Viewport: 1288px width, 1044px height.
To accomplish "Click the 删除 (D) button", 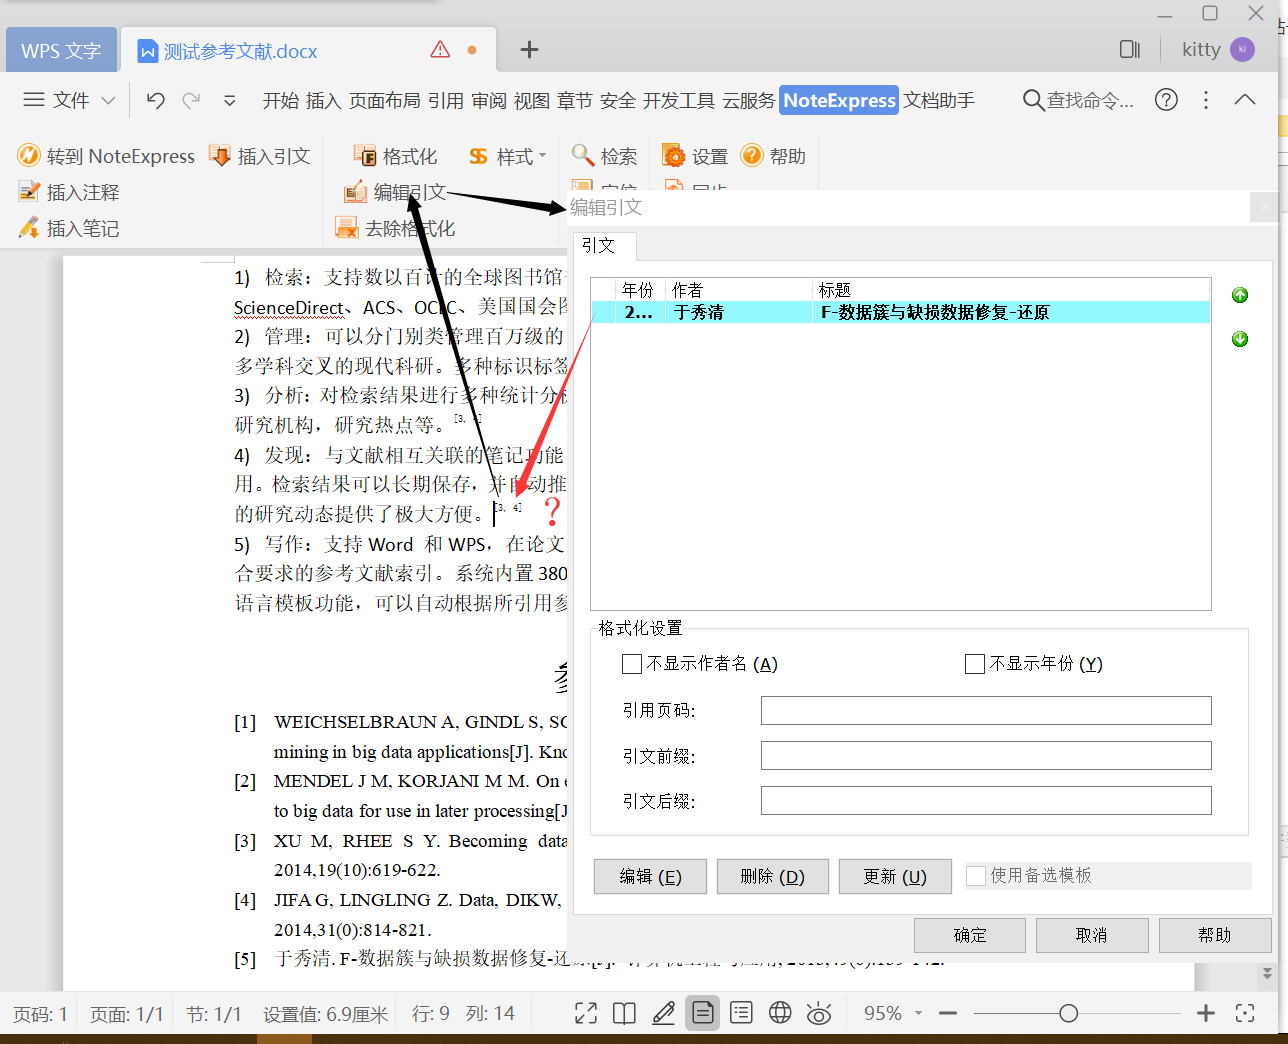I will coord(772,876).
